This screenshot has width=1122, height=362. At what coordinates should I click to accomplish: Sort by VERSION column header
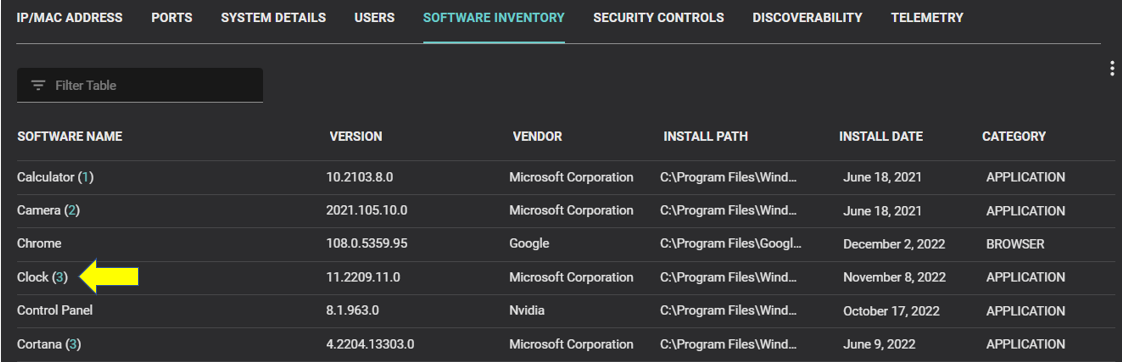click(x=356, y=136)
